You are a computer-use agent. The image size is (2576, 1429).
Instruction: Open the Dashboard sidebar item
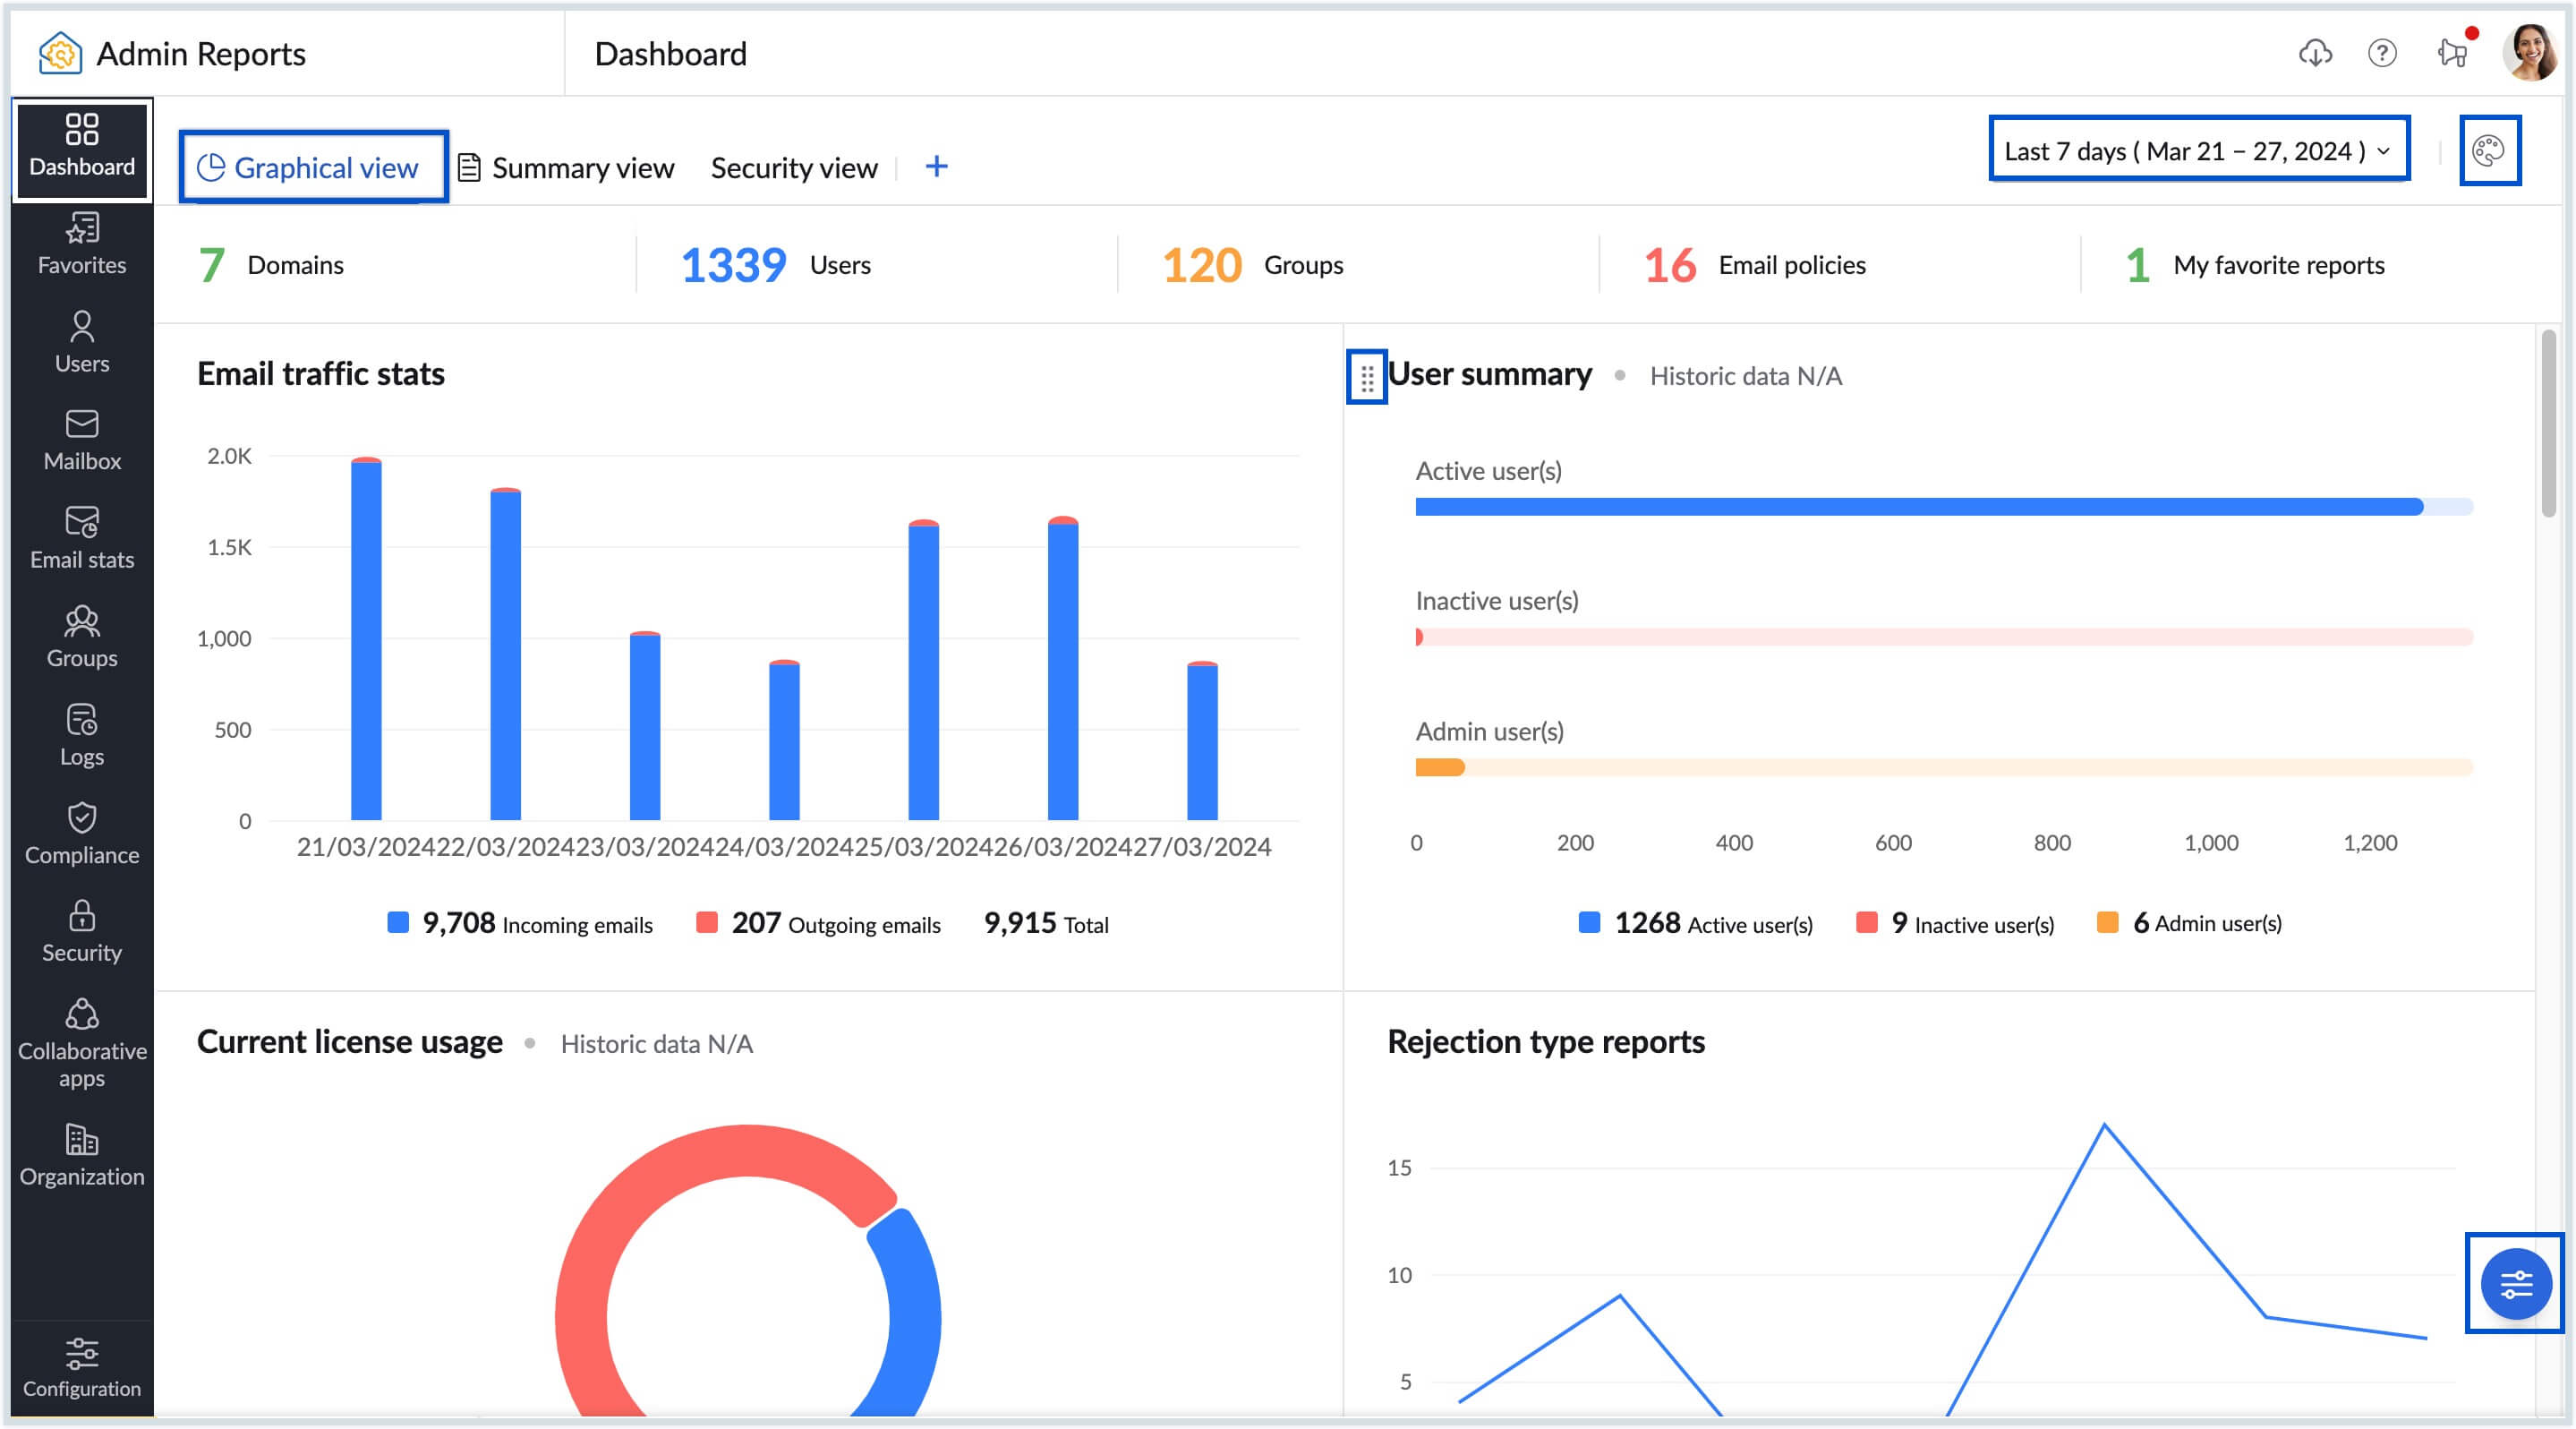click(x=82, y=148)
